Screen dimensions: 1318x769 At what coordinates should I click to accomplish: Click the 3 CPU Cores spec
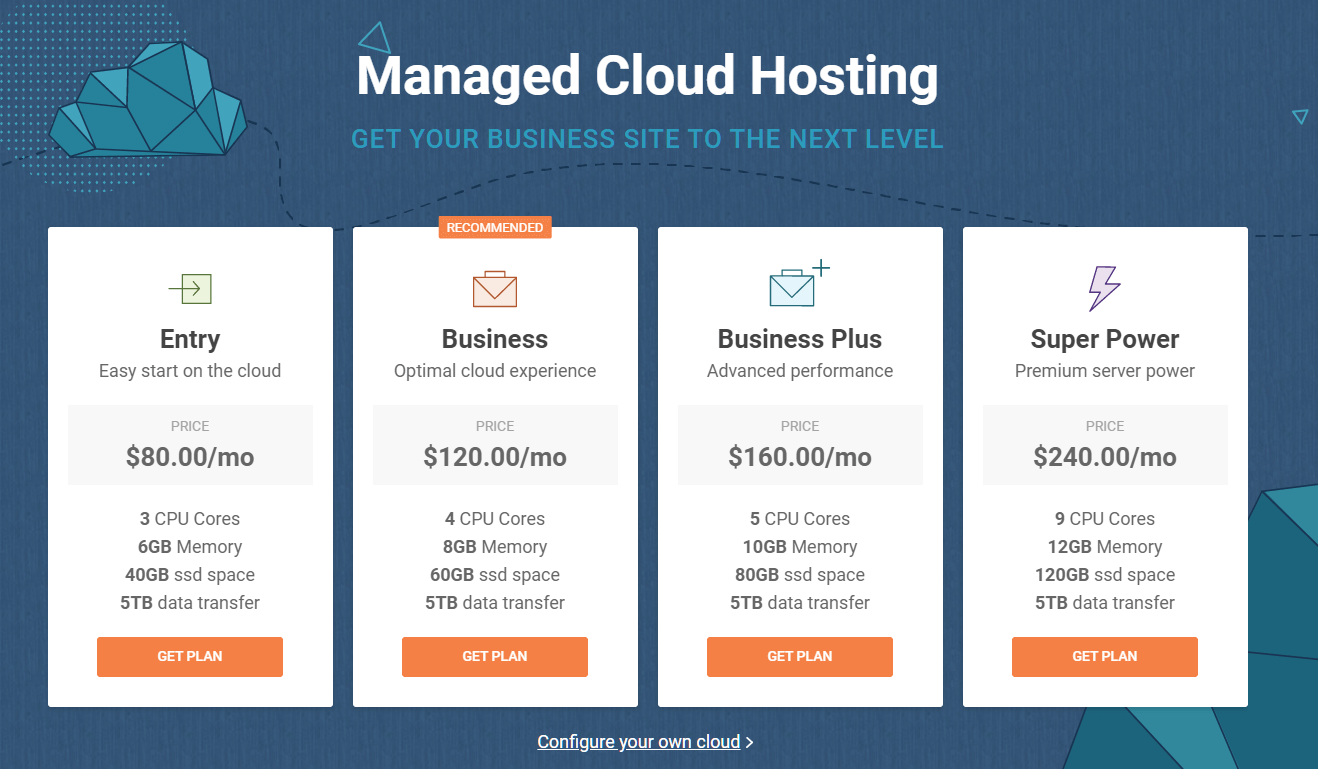coord(190,519)
